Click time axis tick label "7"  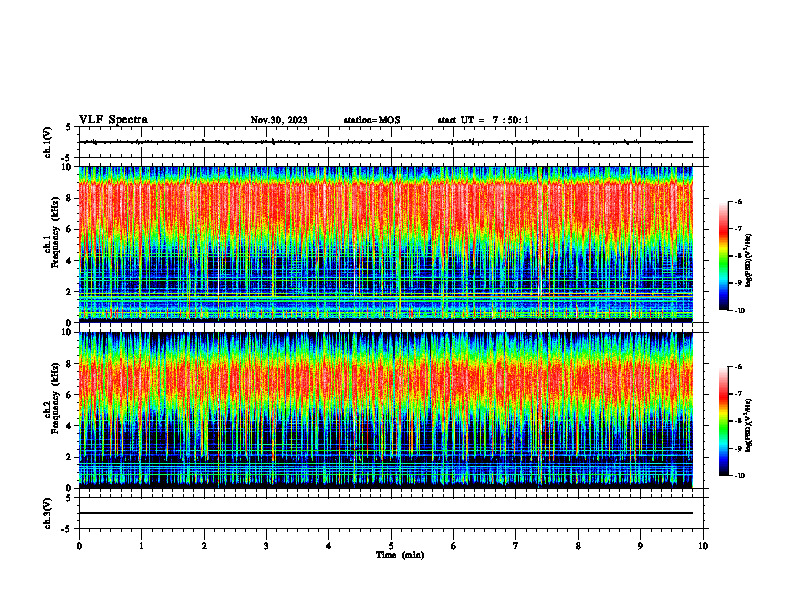tap(516, 546)
